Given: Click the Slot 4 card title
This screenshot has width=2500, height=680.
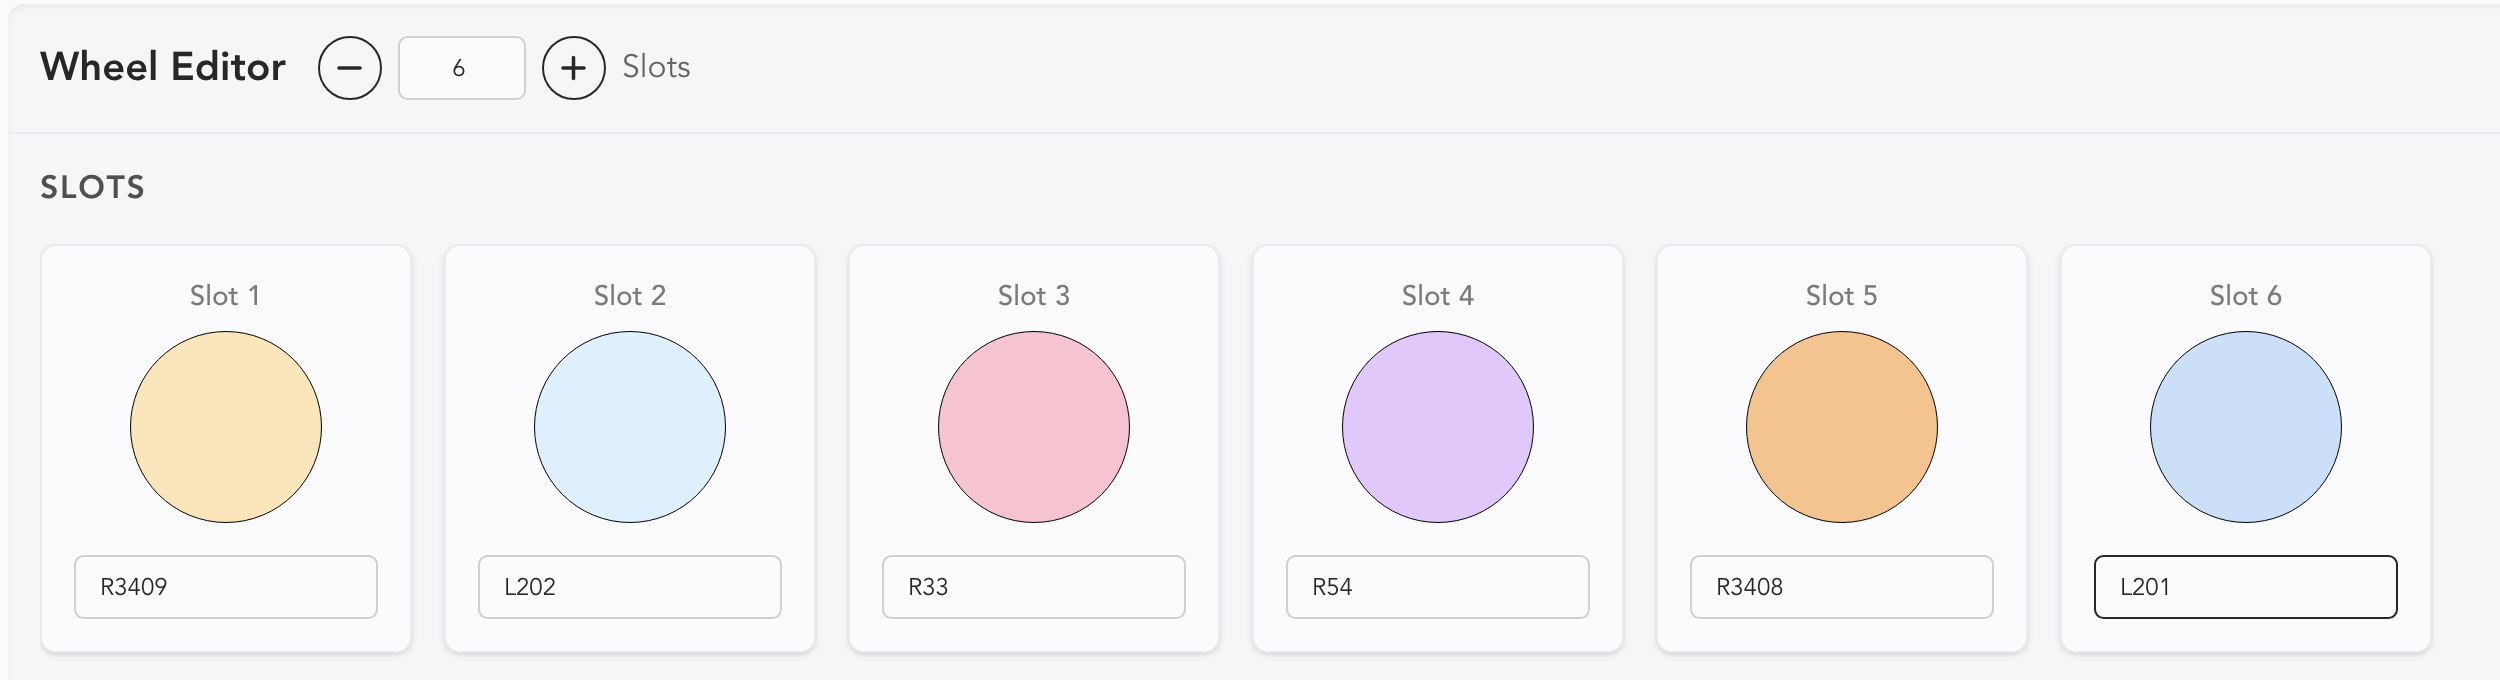Looking at the screenshot, I should click(1437, 296).
